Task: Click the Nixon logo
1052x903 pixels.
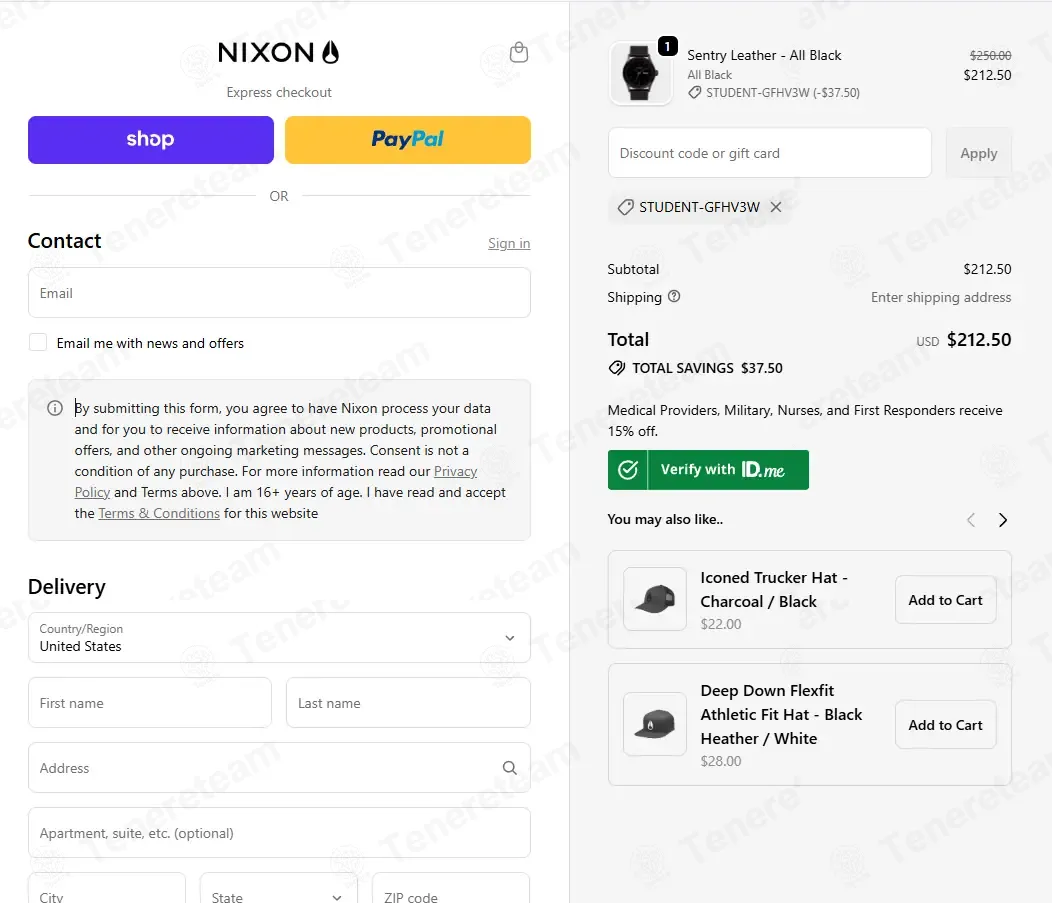Action: [x=278, y=52]
